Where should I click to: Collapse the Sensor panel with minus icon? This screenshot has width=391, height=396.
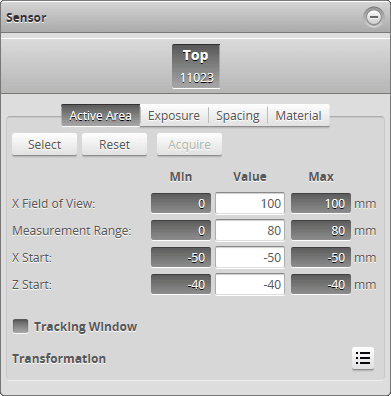[374, 17]
